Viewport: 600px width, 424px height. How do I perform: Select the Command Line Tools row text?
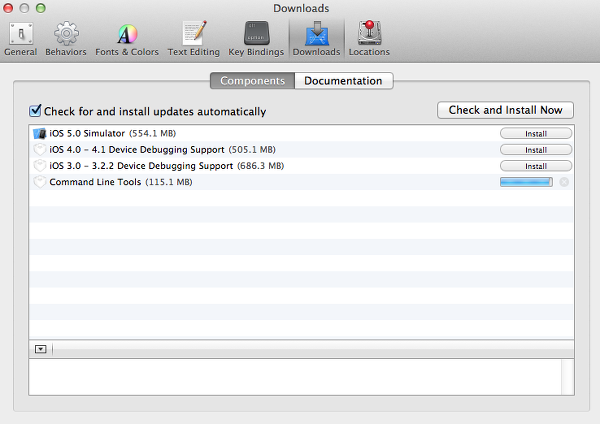pos(121,182)
